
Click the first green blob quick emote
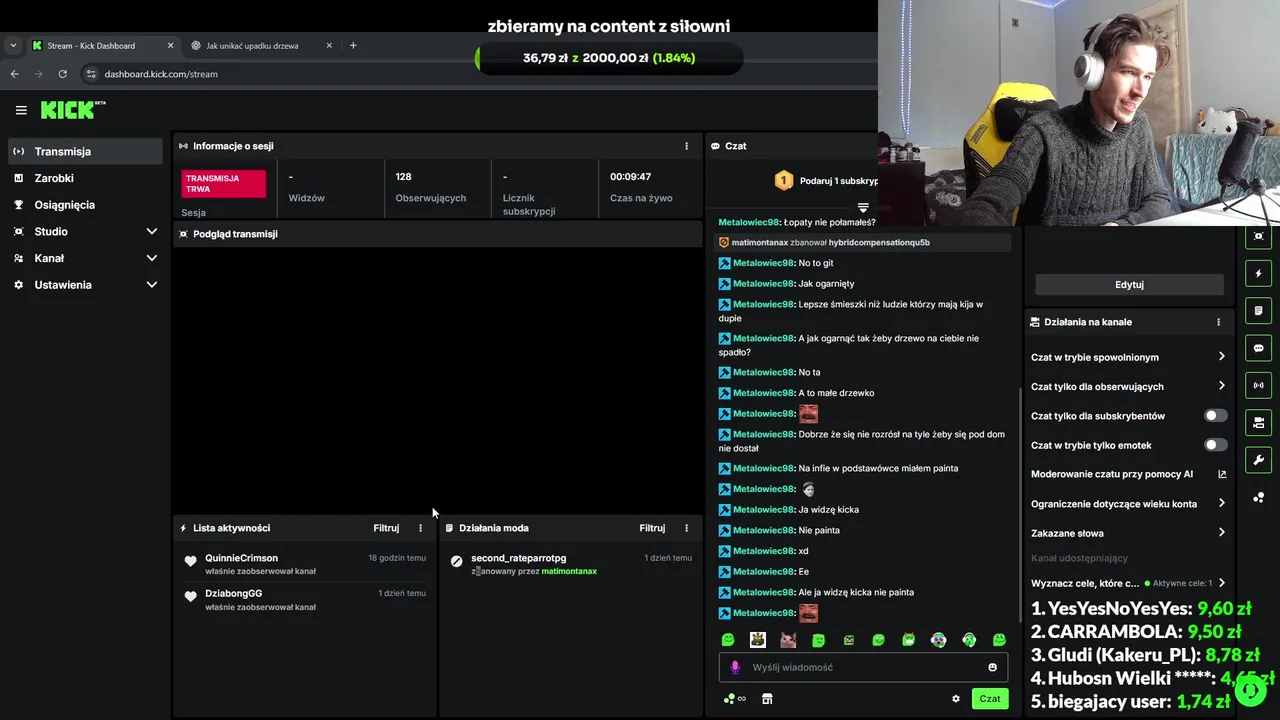[x=728, y=640]
